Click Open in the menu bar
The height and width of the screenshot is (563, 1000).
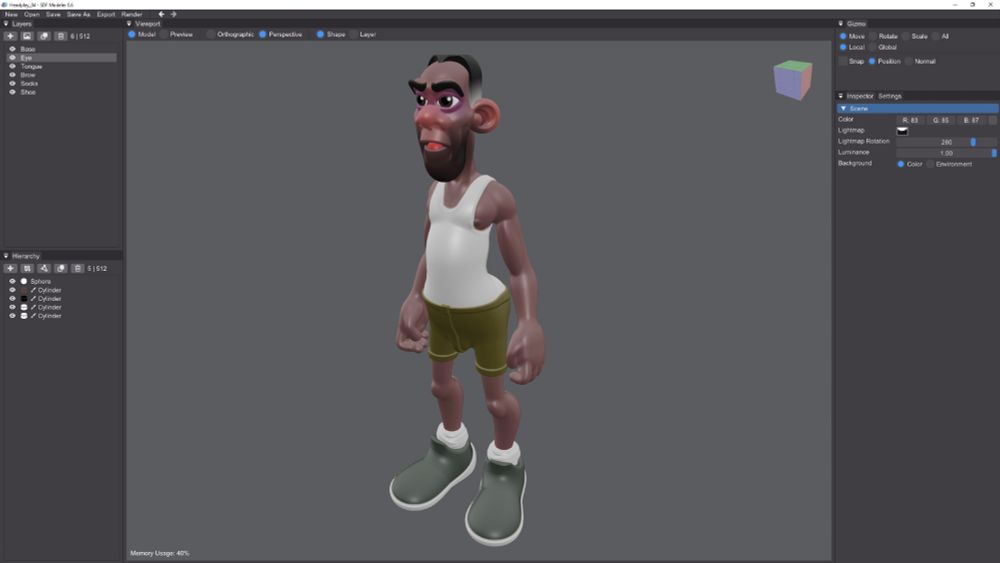pyautogui.click(x=31, y=14)
